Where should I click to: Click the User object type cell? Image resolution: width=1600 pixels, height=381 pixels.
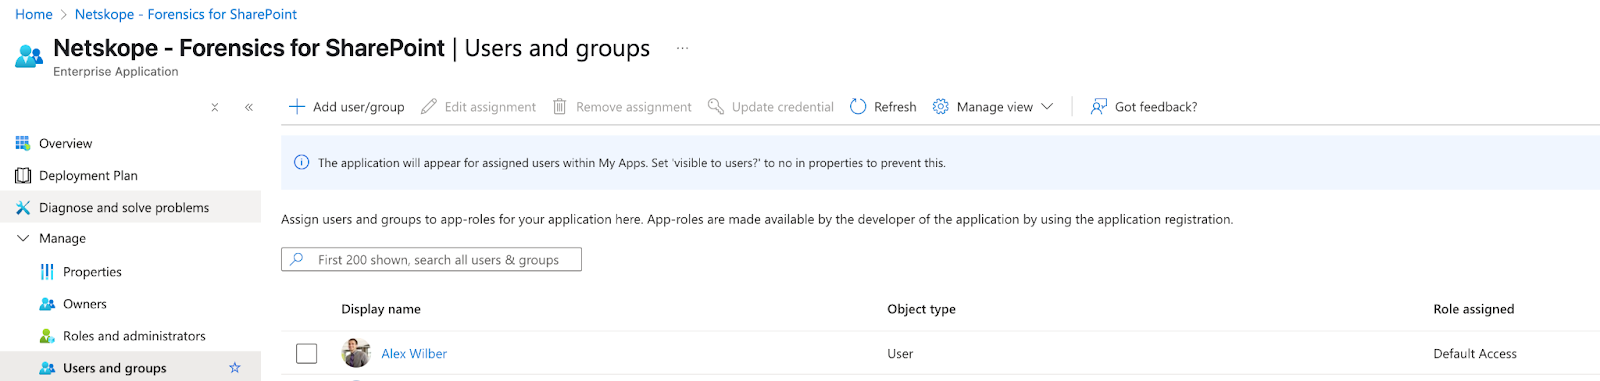click(900, 353)
